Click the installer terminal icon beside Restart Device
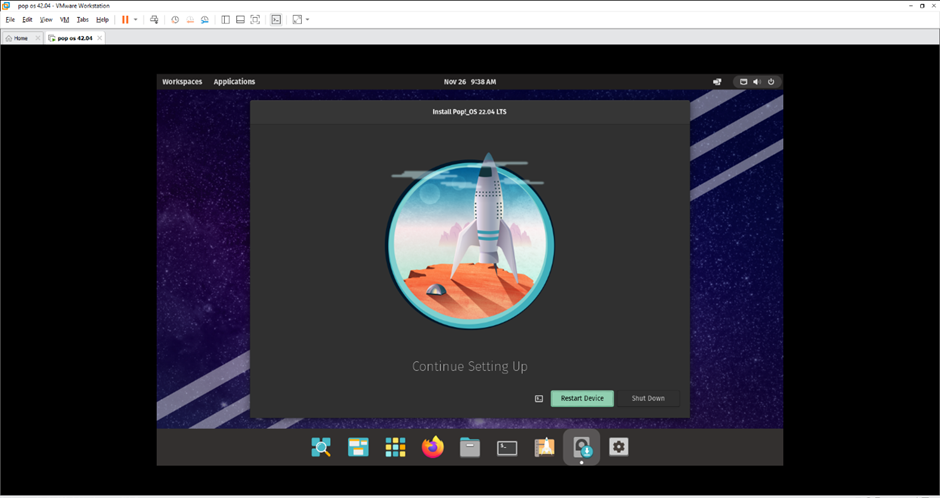The height and width of the screenshot is (498, 940). [x=539, y=398]
